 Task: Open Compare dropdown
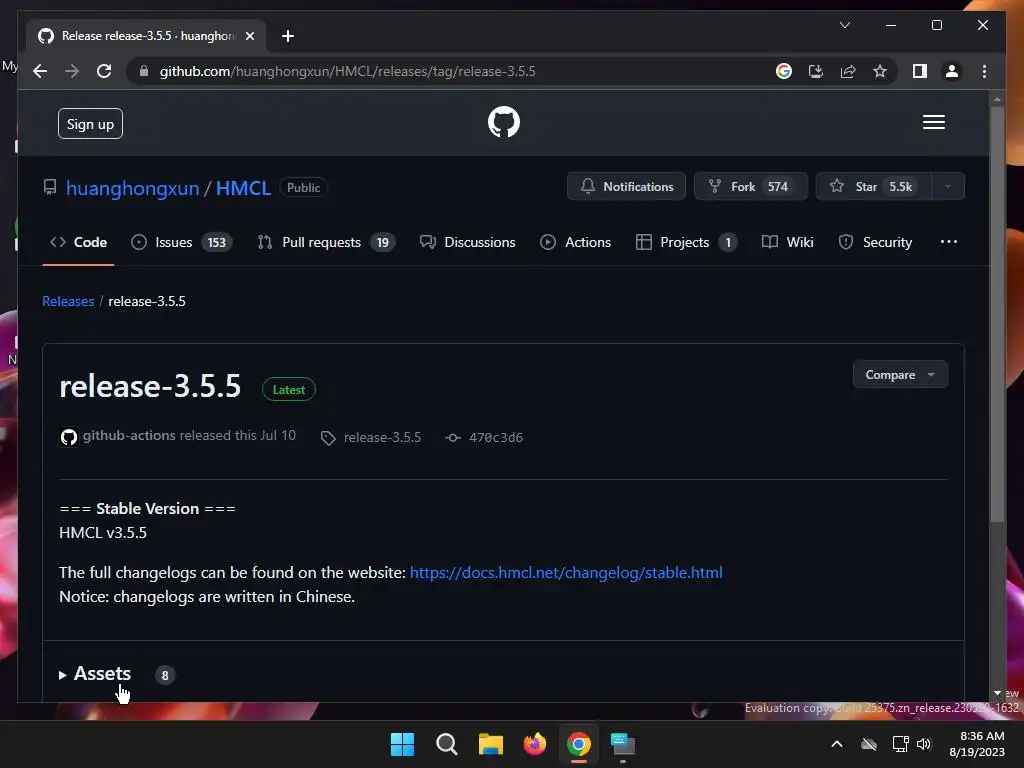pos(900,375)
